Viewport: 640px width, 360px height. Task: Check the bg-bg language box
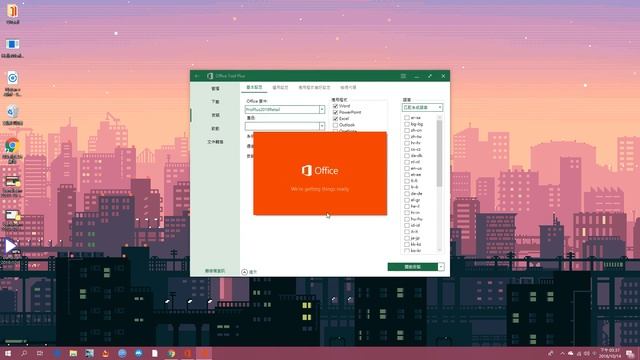click(x=407, y=124)
